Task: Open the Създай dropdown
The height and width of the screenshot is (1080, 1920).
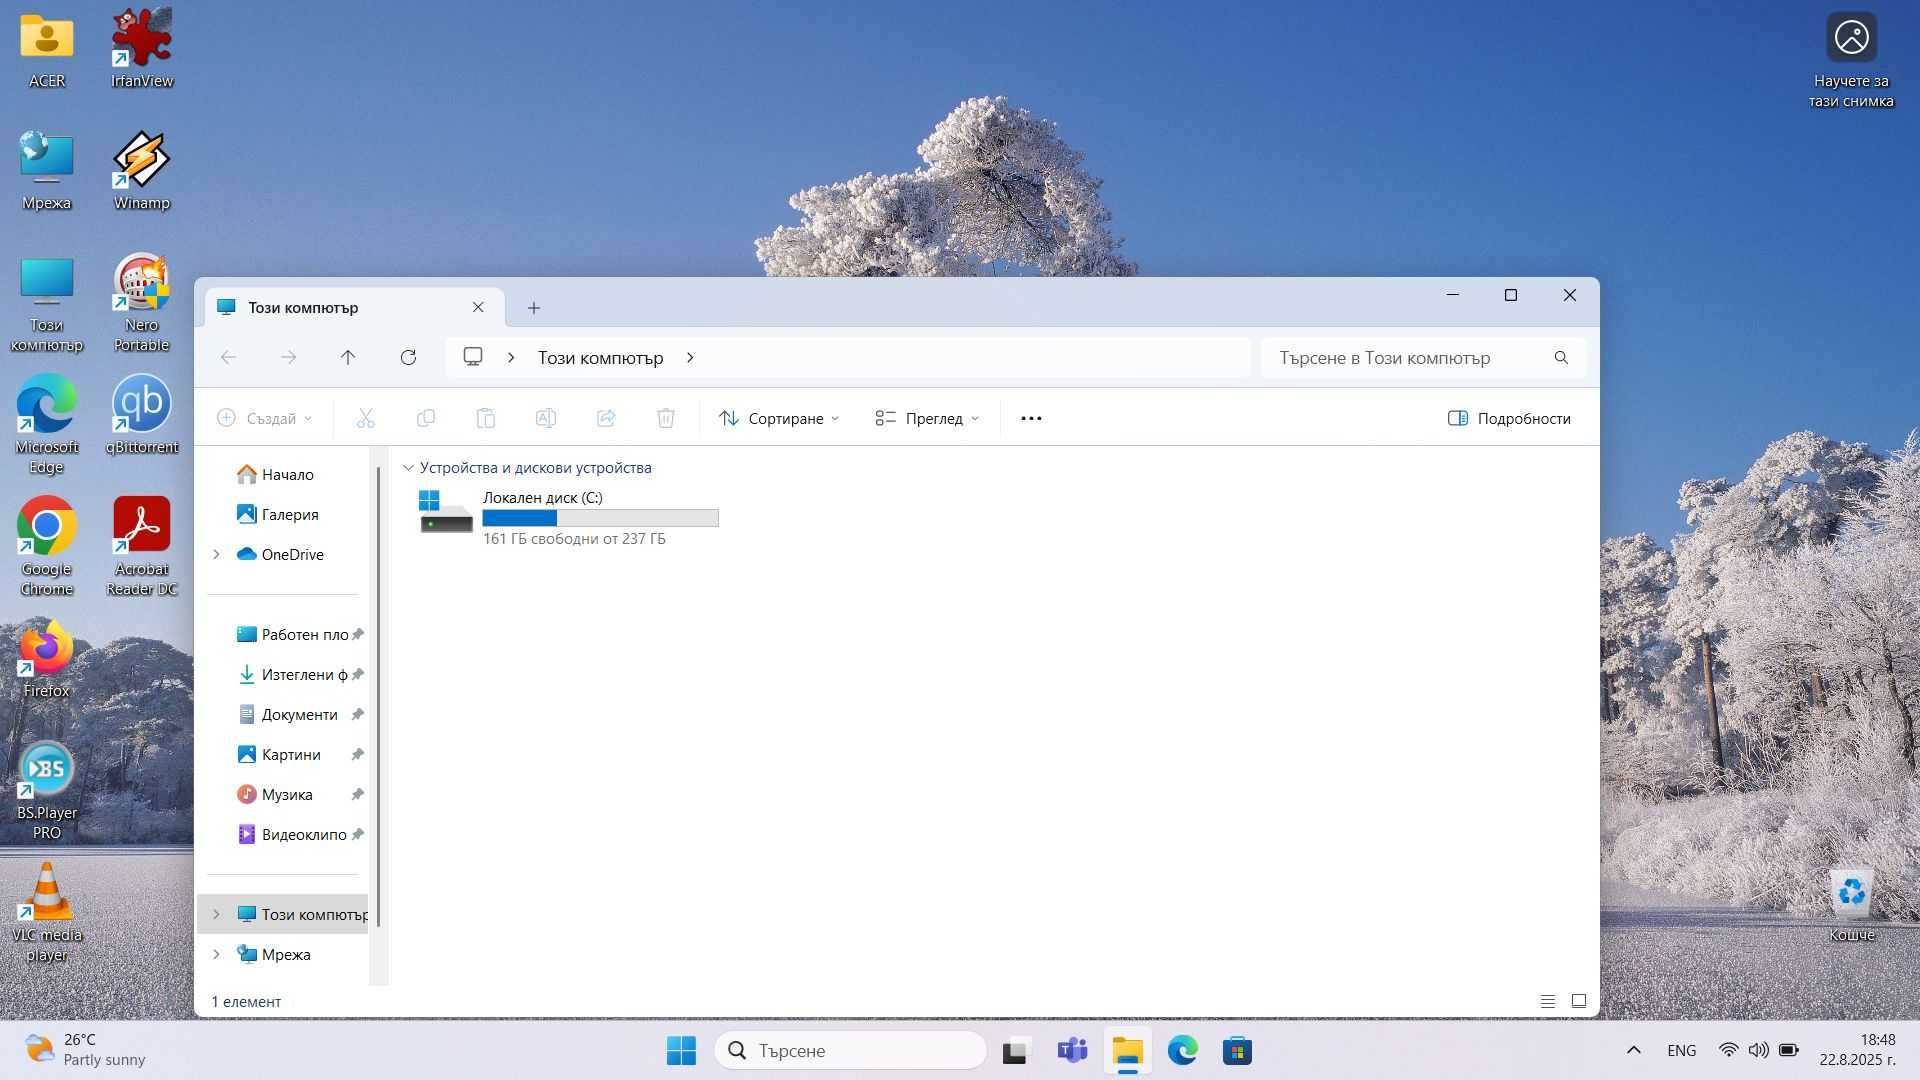Action: point(265,418)
